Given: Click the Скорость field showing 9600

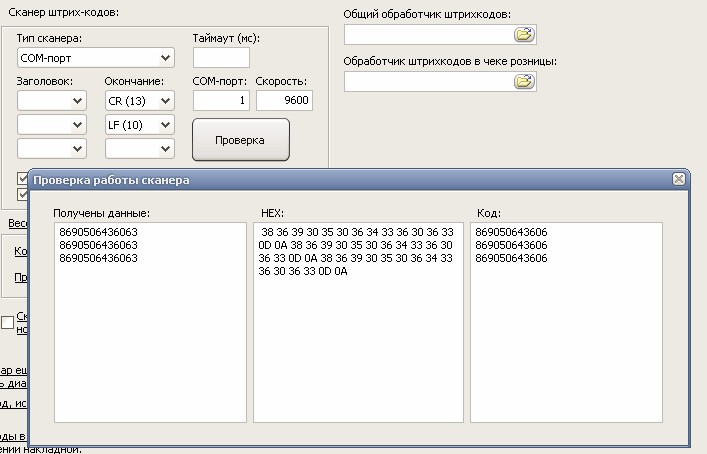Looking at the screenshot, I should coord(284,100).
